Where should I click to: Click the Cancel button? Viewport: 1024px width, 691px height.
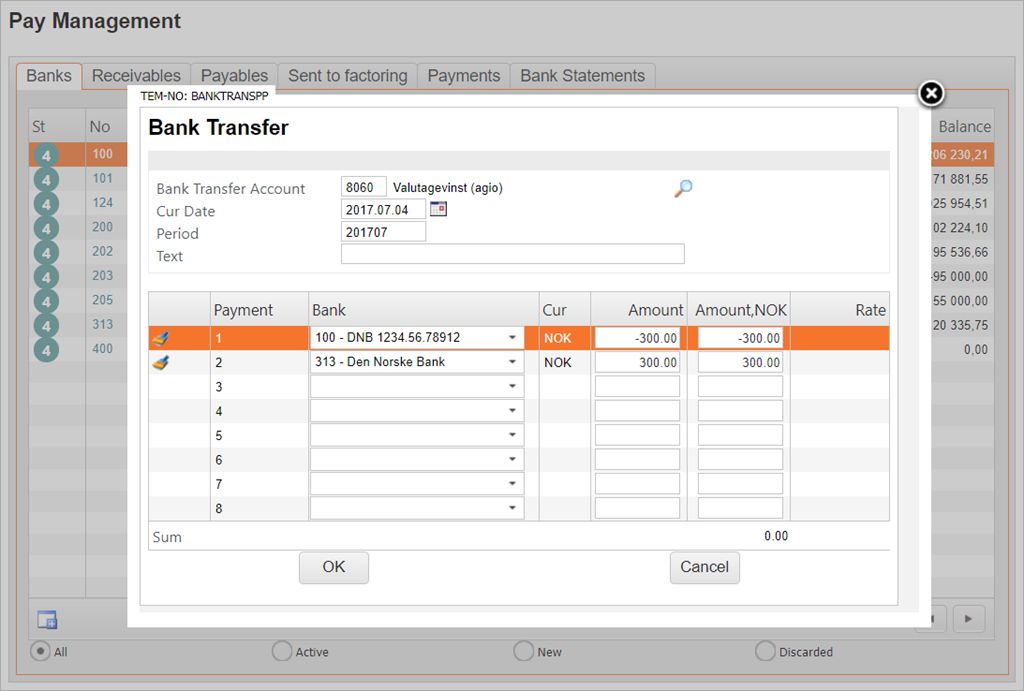tap(704, 567)
